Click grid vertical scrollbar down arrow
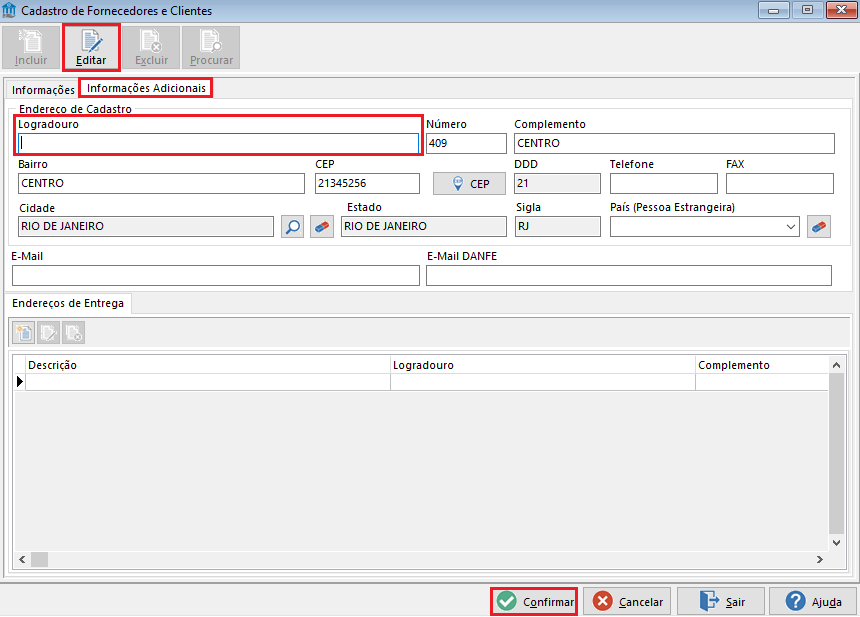The image size is (860, 617). pyautogui.click(x=836, y=543)
